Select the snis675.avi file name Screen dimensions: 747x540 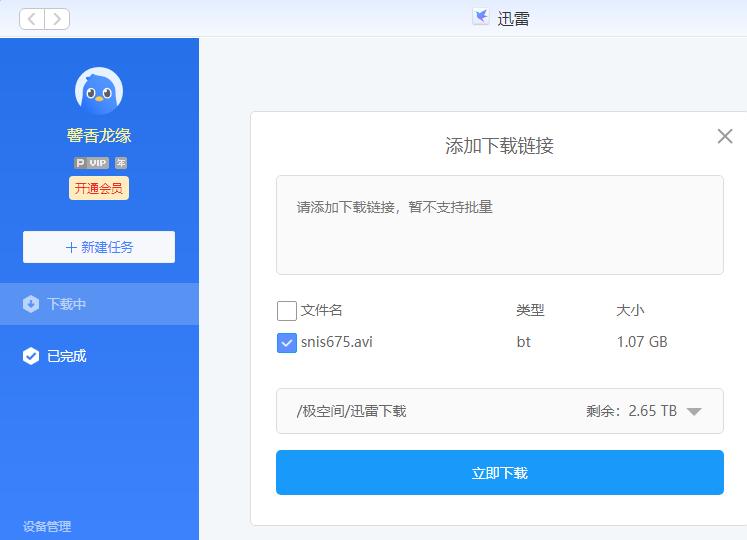coord(336,342)
